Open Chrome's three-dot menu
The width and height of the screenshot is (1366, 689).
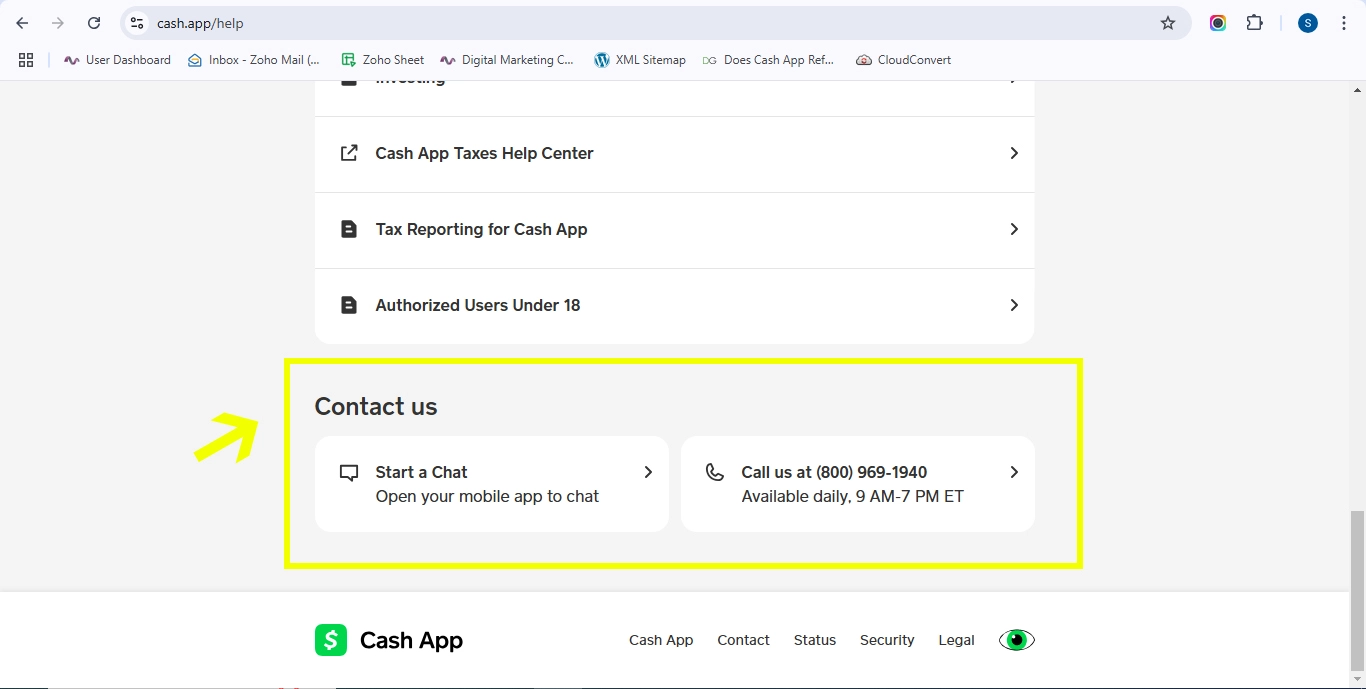1344,23
